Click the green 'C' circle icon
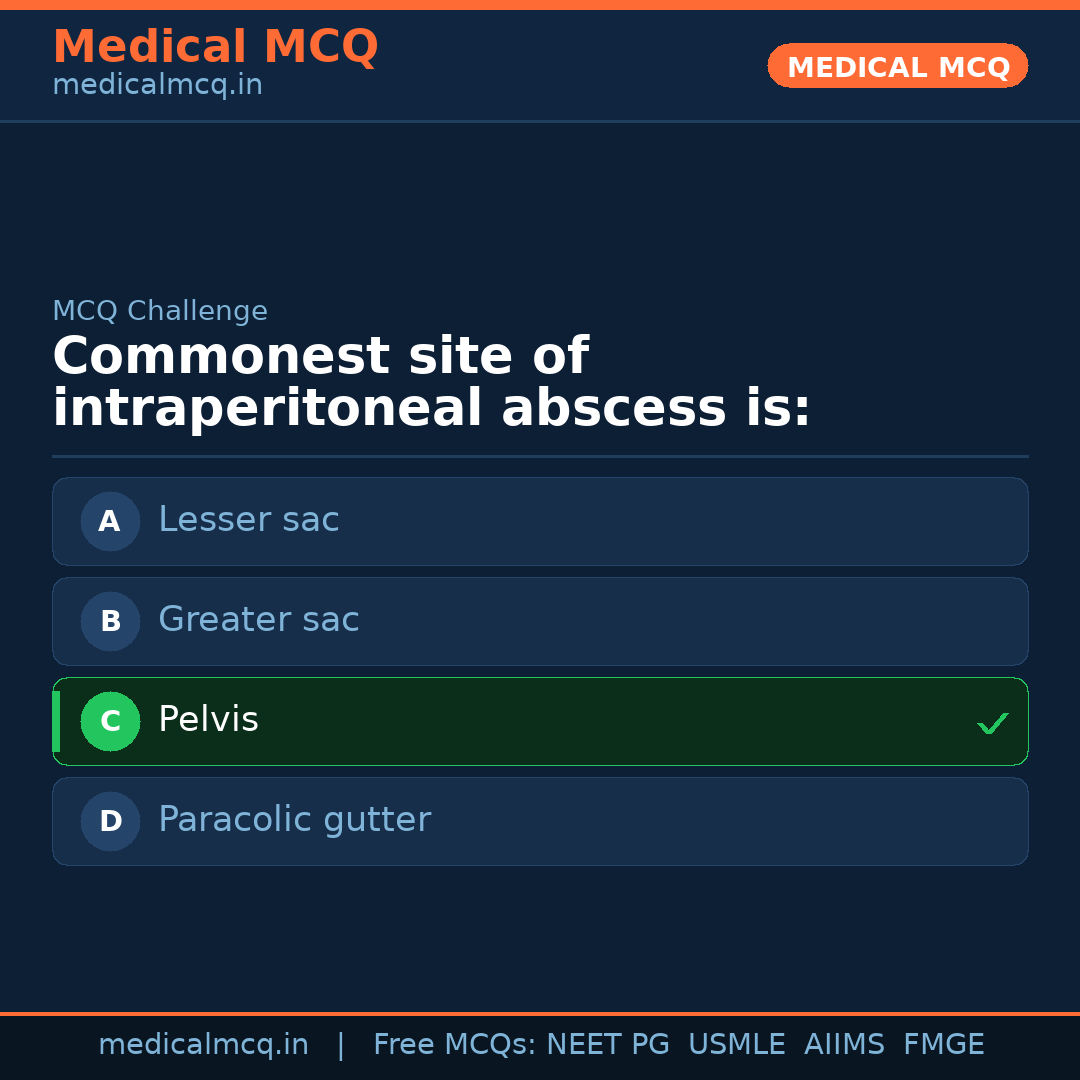Screen dimensions: 1080x1080 [x=110, y=721]
